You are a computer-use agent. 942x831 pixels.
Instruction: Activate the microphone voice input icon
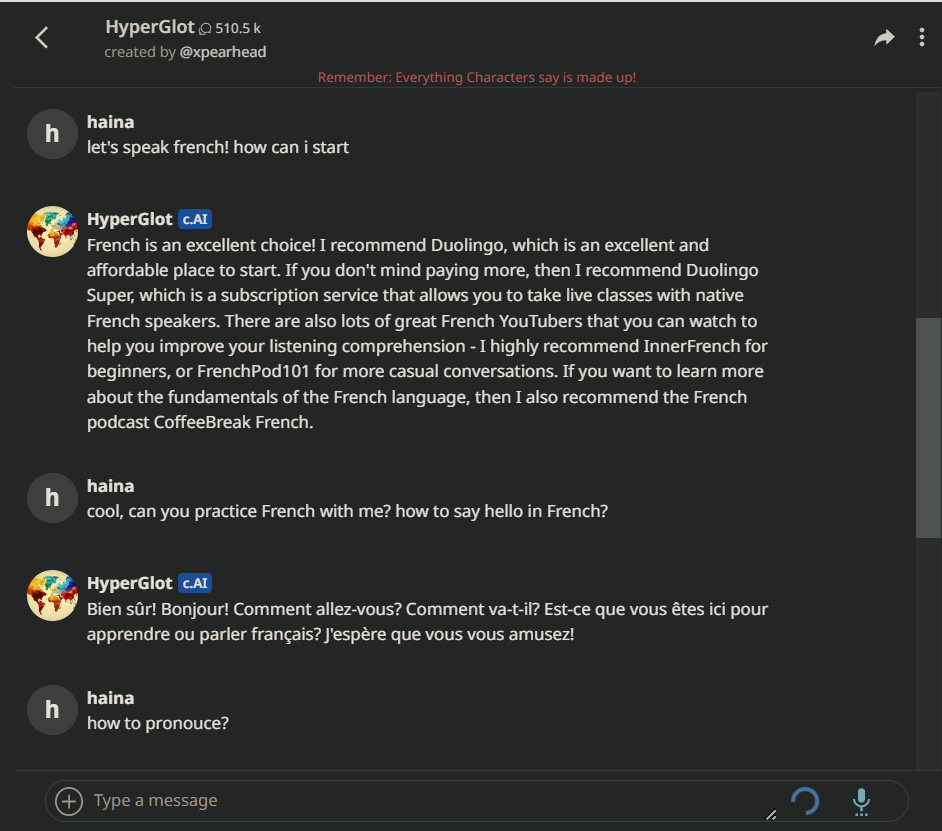click(x=860, y=801)
